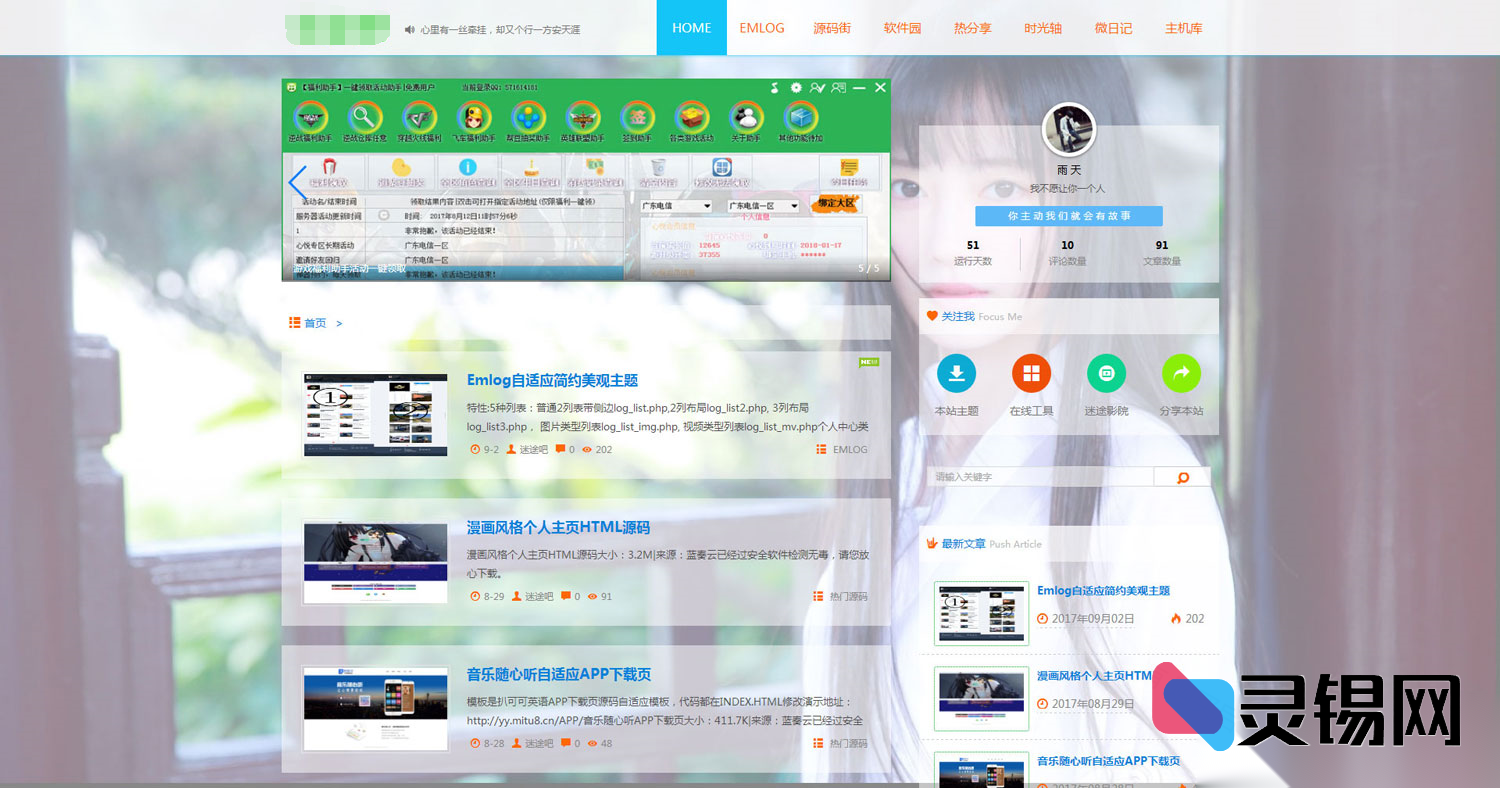The width and height of the screenshot is (1500, 788).
Task: Open settings gear on the green title bar
Action: 796,88
